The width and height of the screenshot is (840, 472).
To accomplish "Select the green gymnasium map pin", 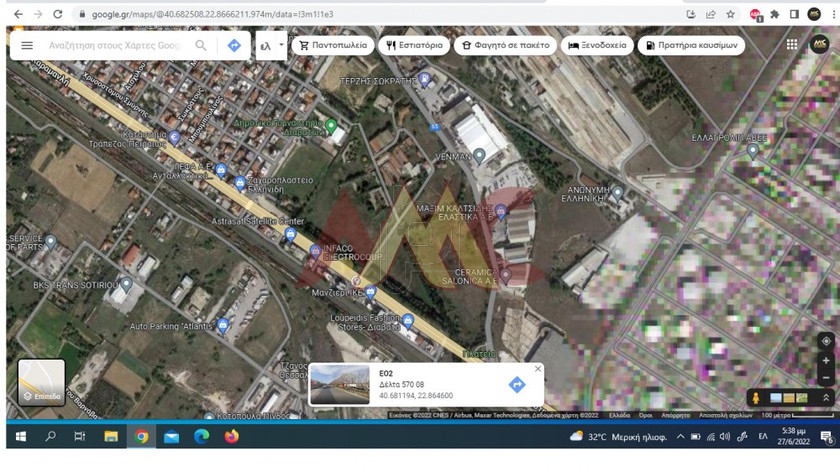I will click(x=331, y=126).
